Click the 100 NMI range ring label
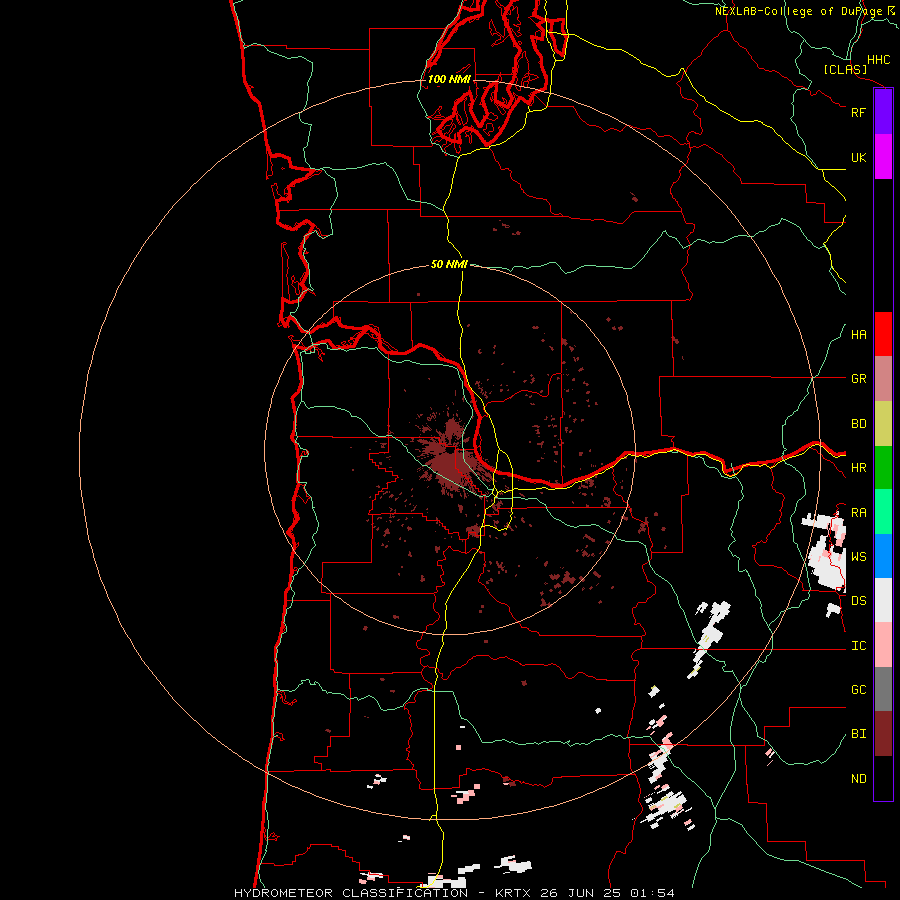Image resolution: width=900 pixels, height=900 pixels. pos(449,79)
